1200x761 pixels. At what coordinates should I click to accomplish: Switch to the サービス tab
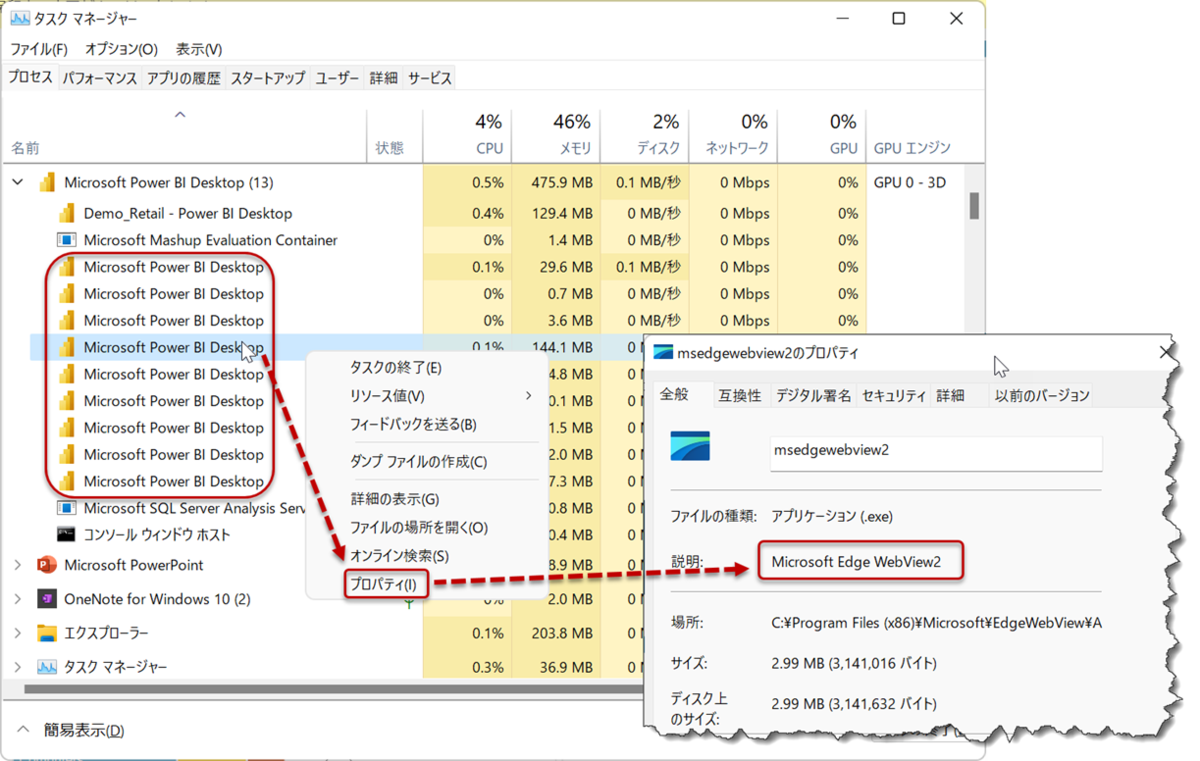click(429, 78)
